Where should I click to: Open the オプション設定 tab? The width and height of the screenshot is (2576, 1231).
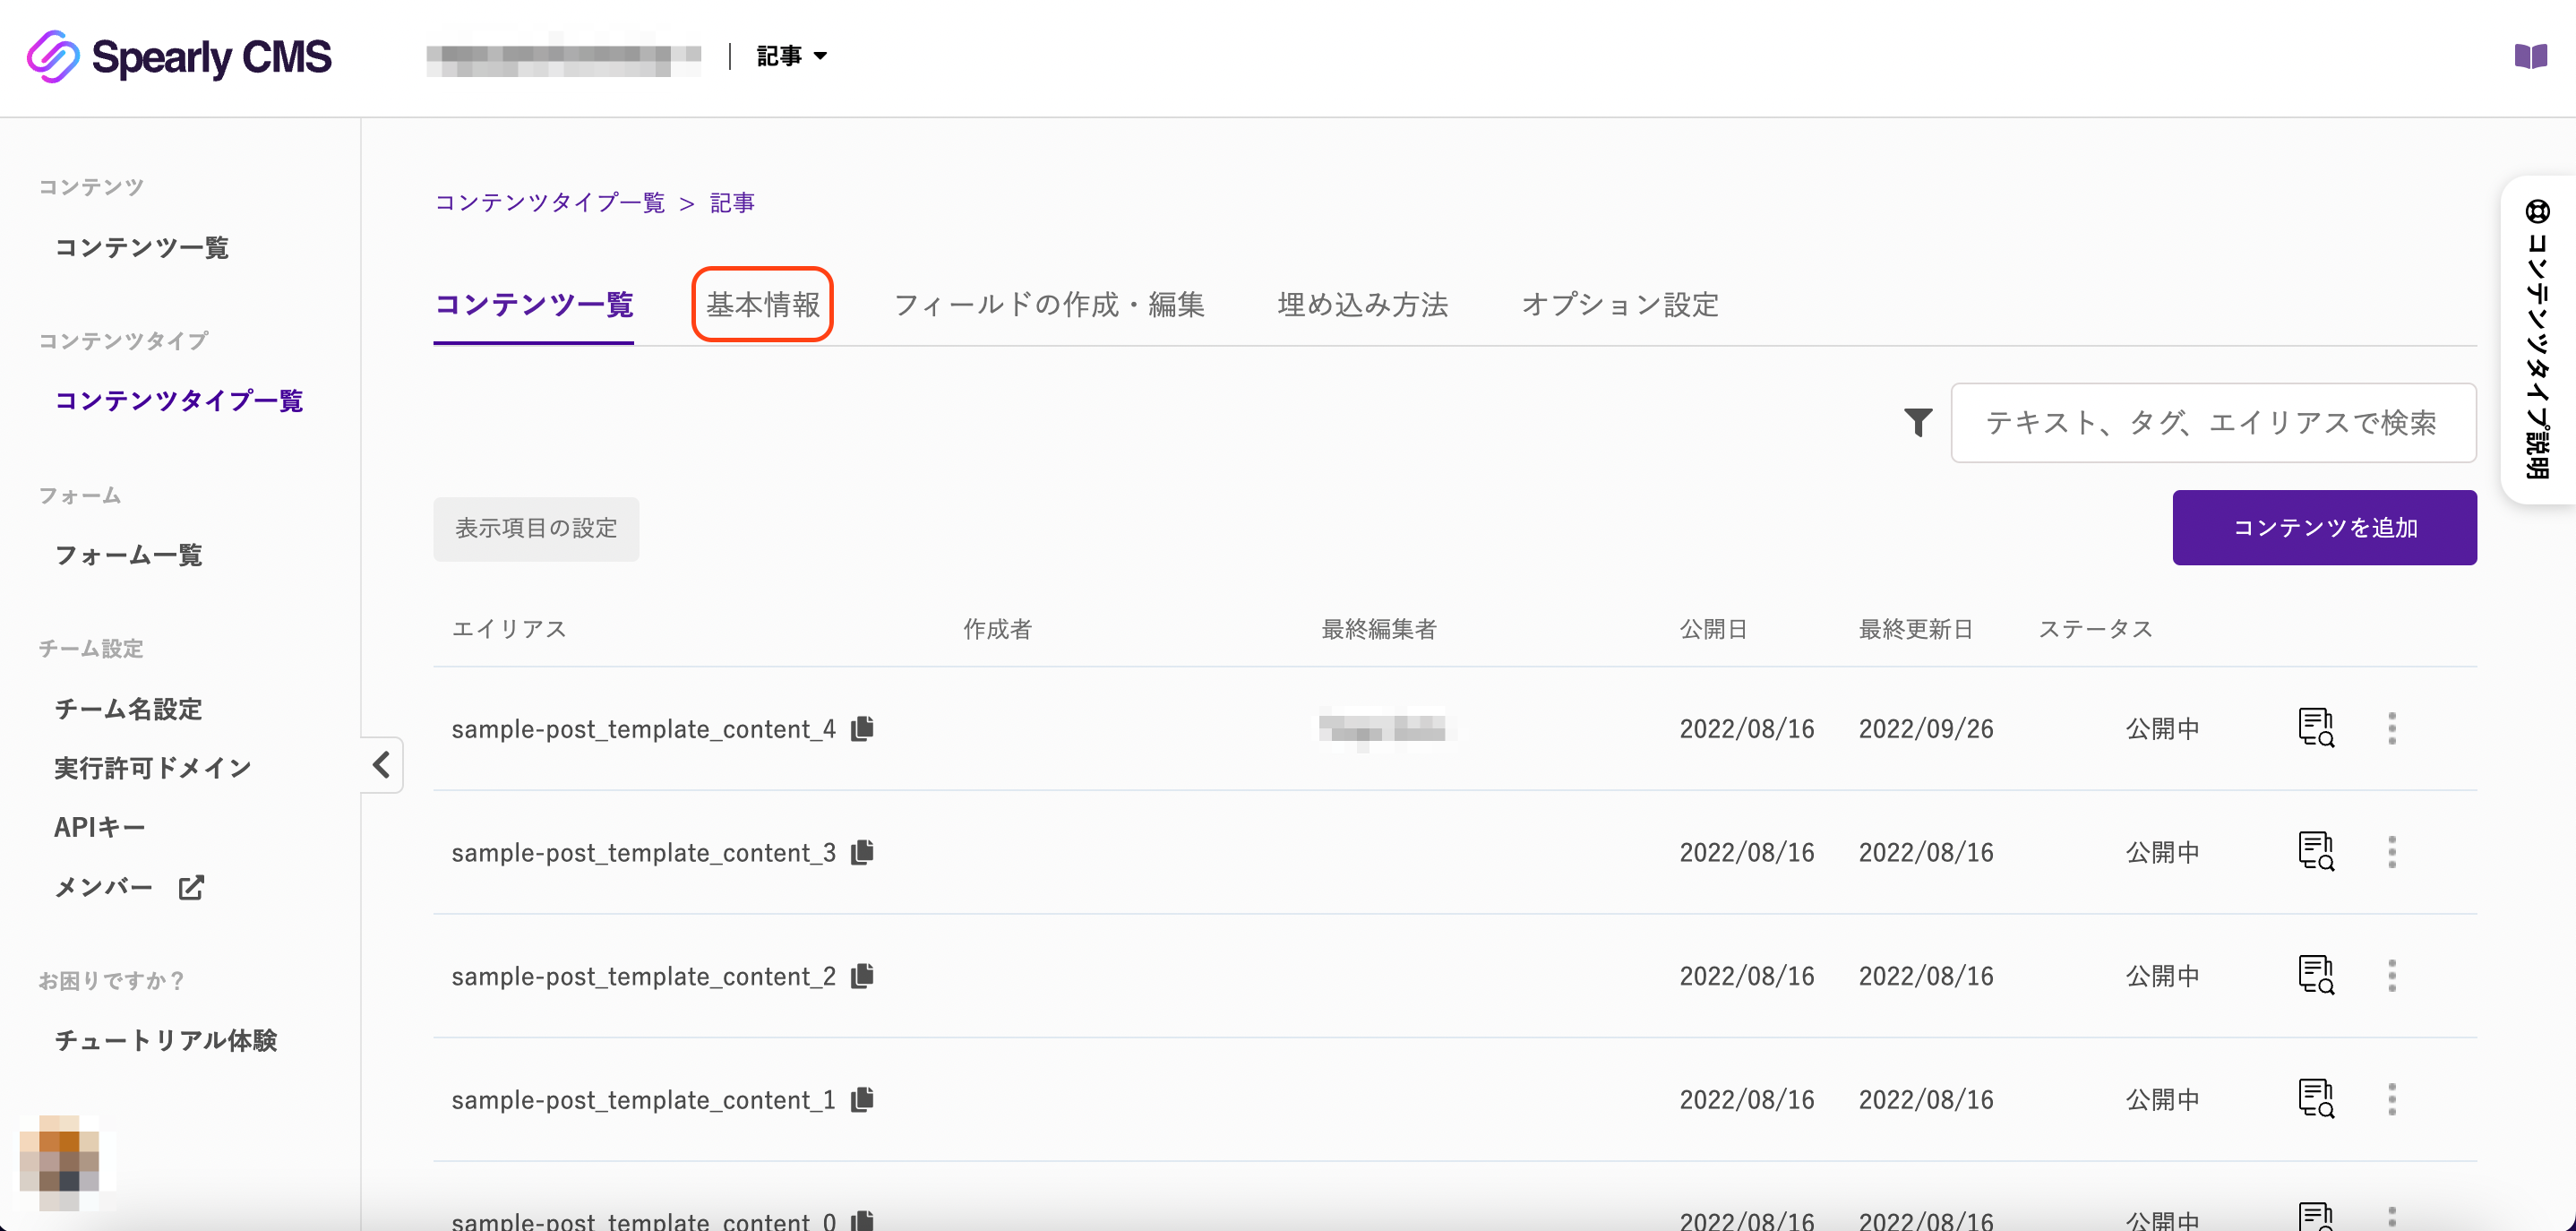1619,304
